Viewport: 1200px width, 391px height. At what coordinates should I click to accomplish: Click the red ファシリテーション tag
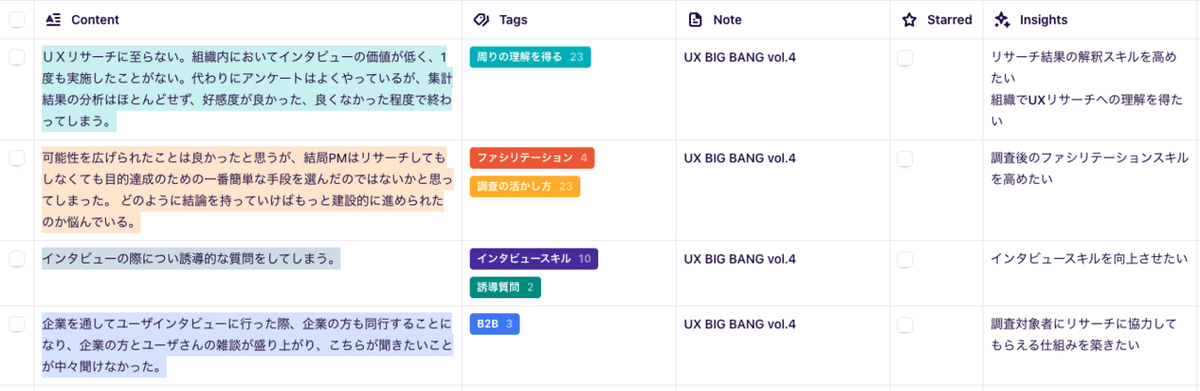pyautogui.click(x=532, y=158)
